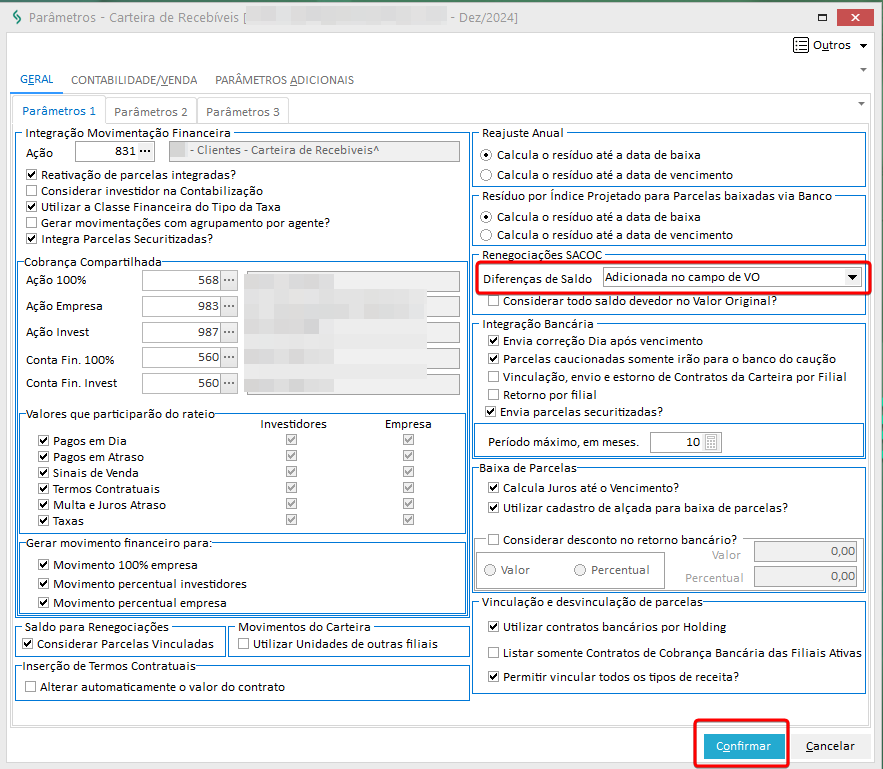
Task: Open CONTABILIDADE/VENDA tab
Action: [134, 80]
